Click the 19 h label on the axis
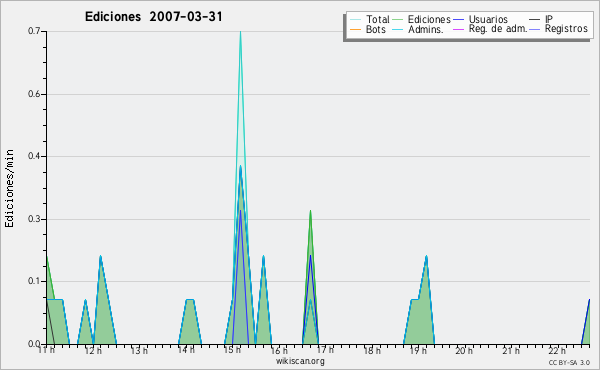The width and height of the screenshot is (600, 370). (x=418, y=350)
